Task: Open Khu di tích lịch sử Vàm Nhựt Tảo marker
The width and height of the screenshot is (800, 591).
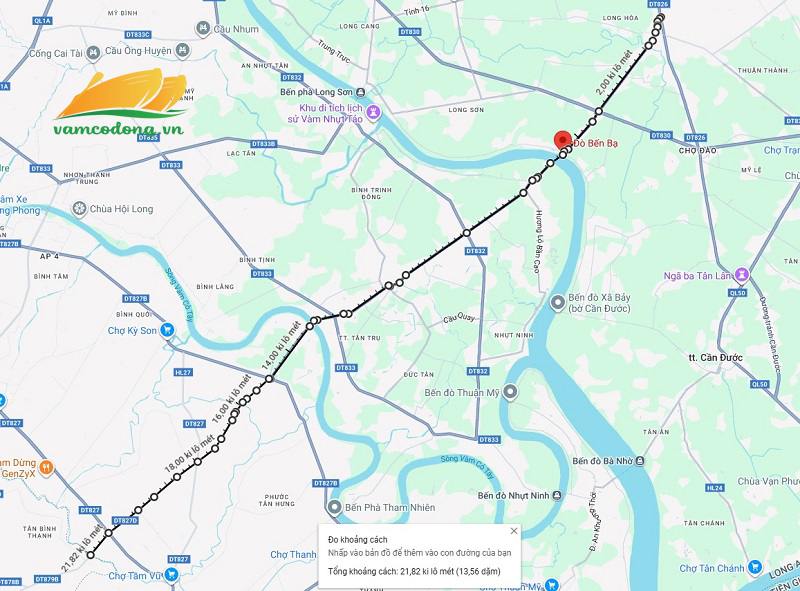Action: pyautogui.click(x=374, y=112)
